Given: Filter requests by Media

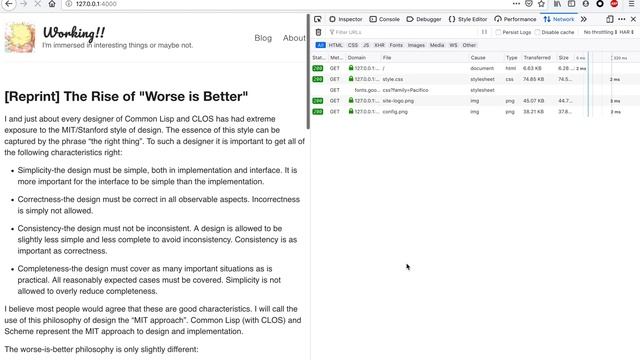Looking at the screenshot, I should click(x=437, y=45).
